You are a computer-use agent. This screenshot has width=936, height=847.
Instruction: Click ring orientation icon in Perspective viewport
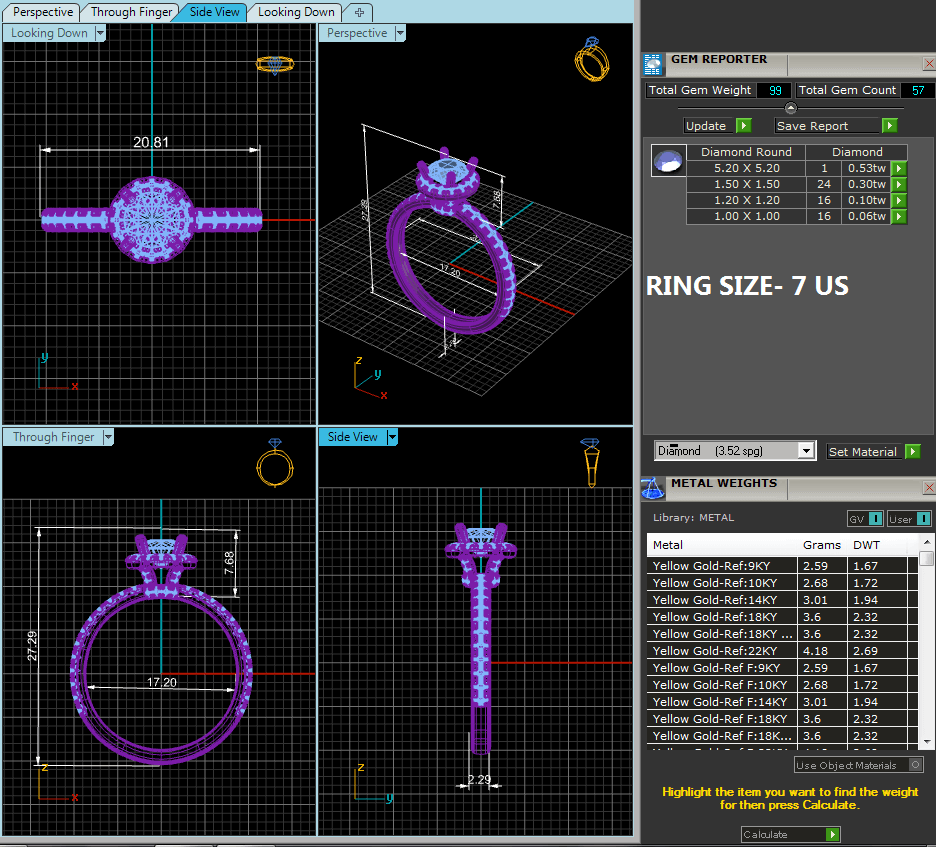(590, 59)
